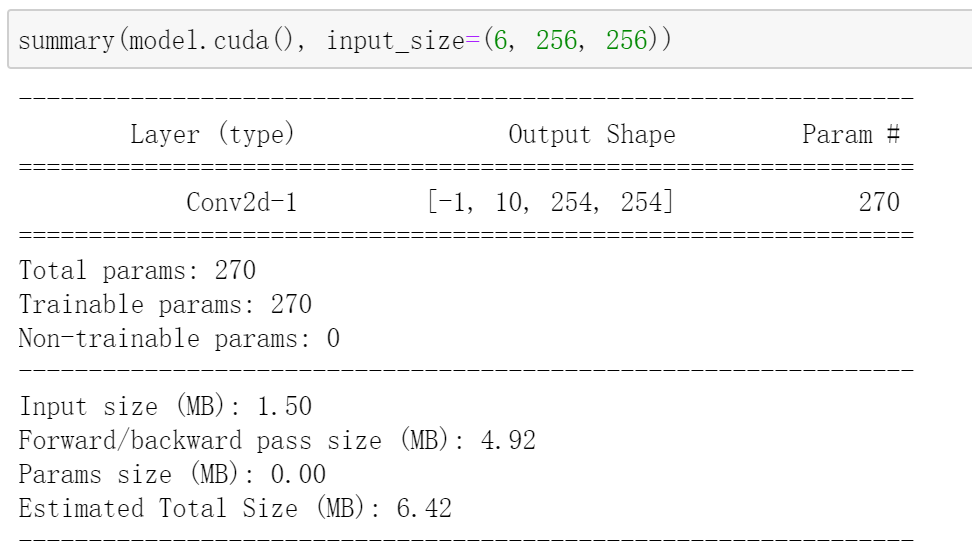972x550 pixels.
Task: Click double-line separator below Conv2d-1 row
Action: tap(466, 236)
